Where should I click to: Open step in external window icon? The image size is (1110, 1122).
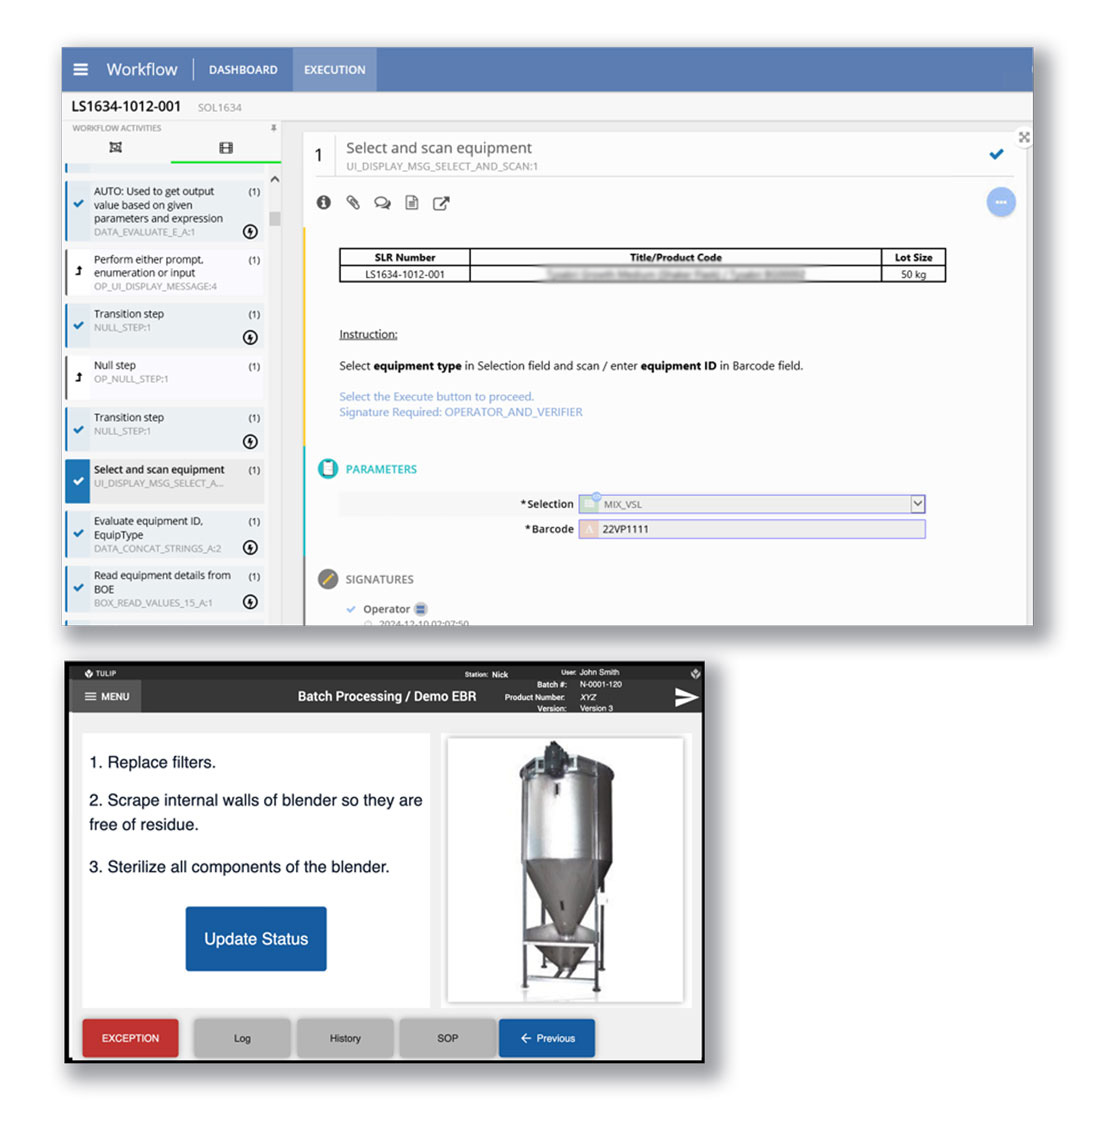click(x=441, y=203)
